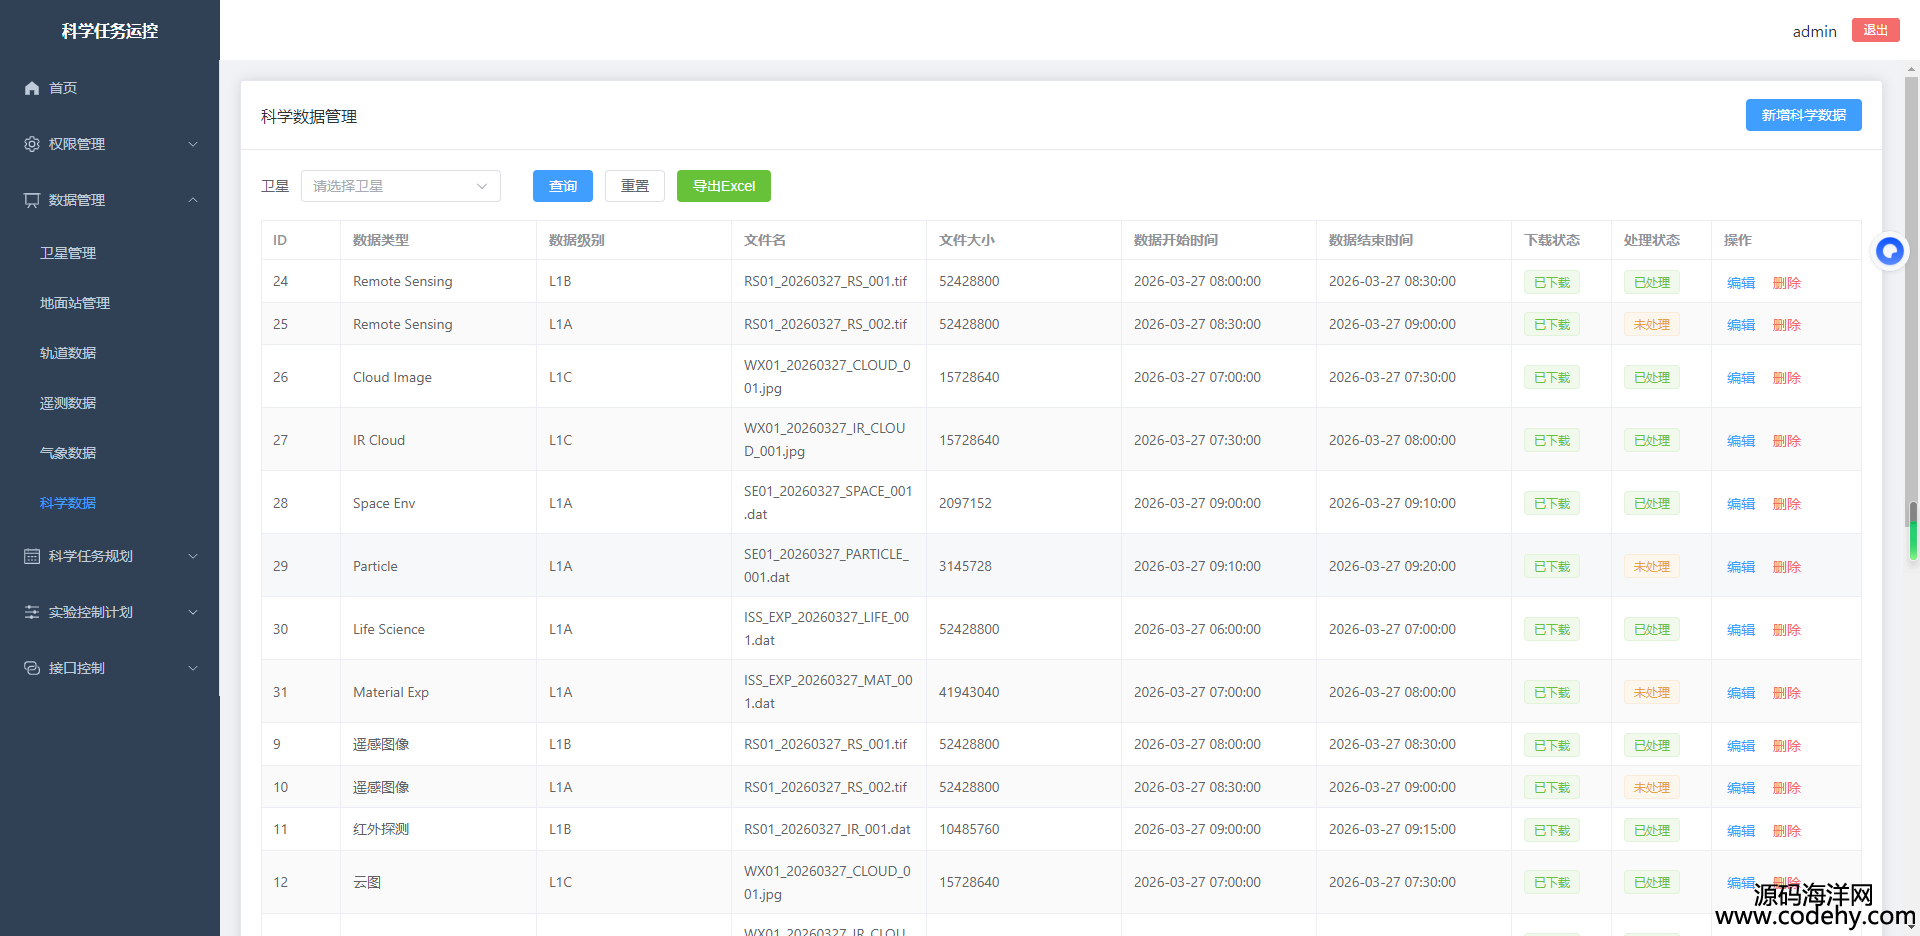This screenshot has width=1920, height=936.
Task: Click the gear icon beside 权限管理
Action: tap(32, 144)
